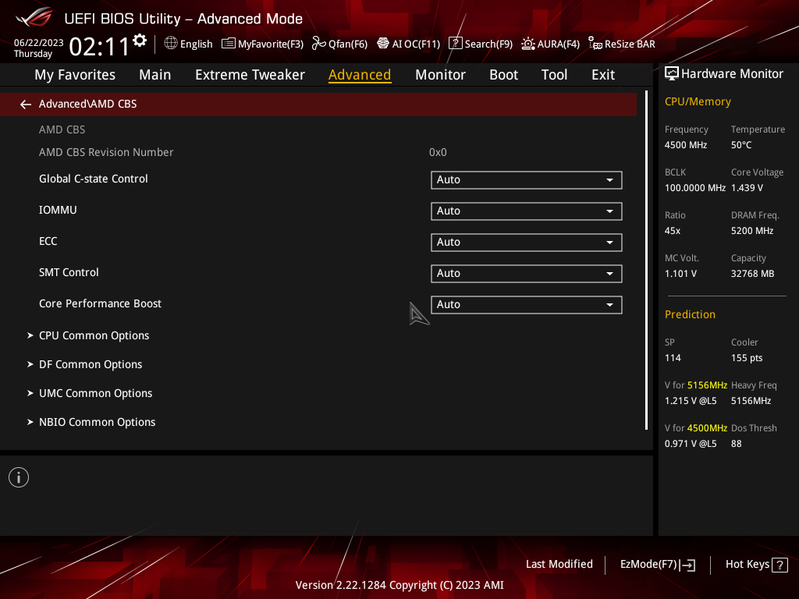Image resolution: width=799 pixels, height=599 pixels.
Task: Switch to Exit tab
Action: pos(603,75)
